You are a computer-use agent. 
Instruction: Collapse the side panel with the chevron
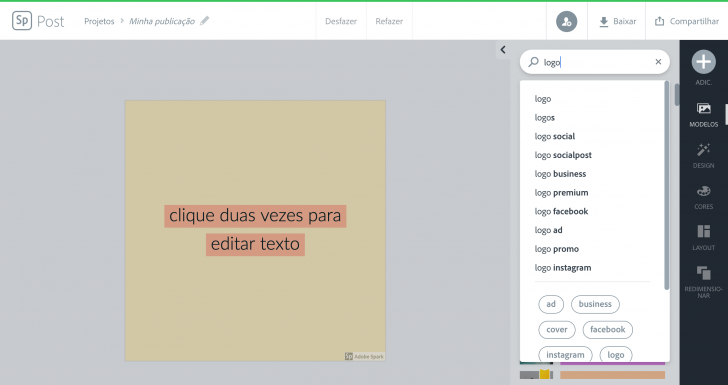pyautogui.click(x=503, y=49)
